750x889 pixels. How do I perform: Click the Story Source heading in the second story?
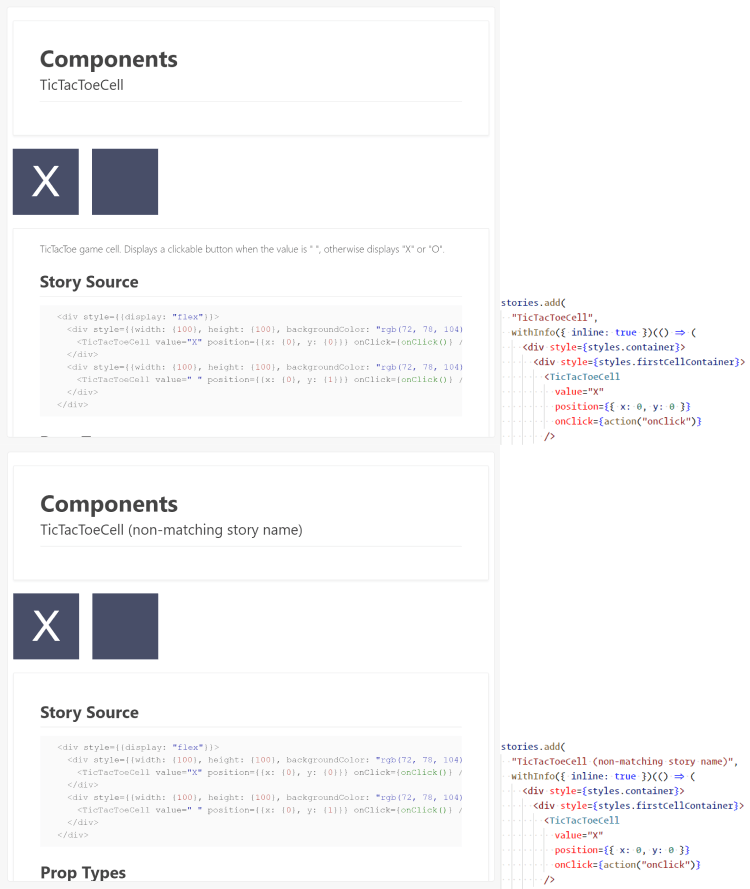click(91, 712)
